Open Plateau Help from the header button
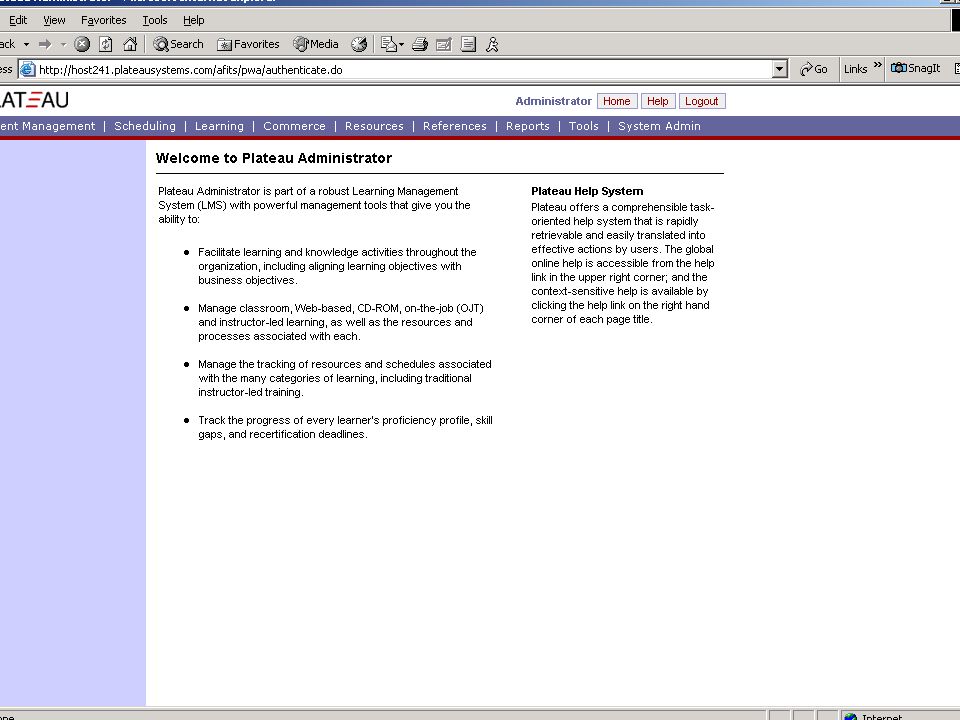The width and height of the screenshot is (960, 720). [658, 101]
